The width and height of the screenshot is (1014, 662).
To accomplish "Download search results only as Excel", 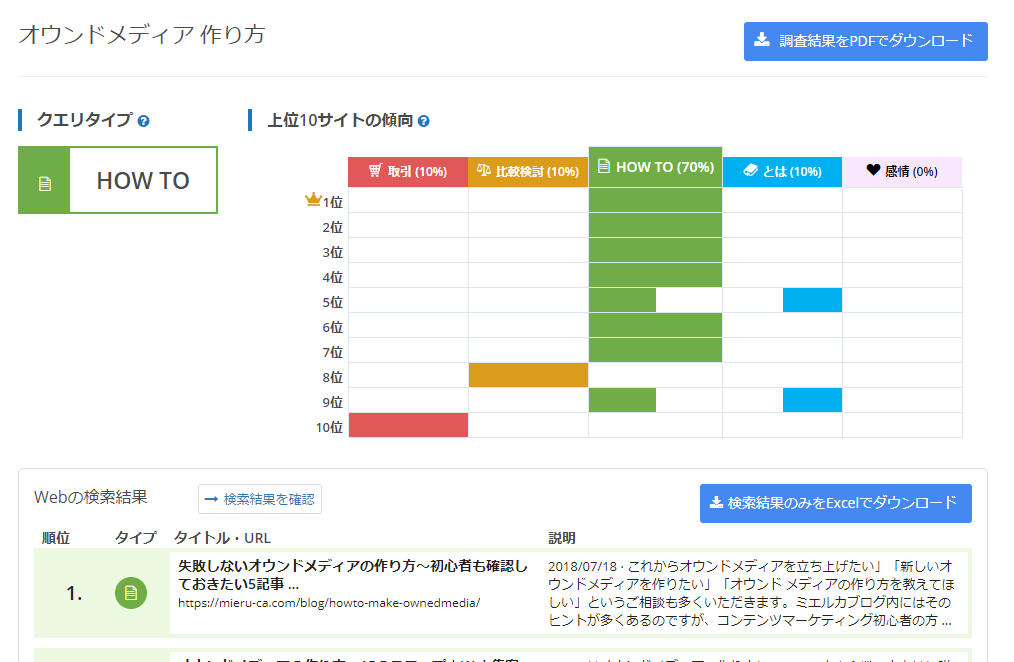I will (x=836, y=503).
